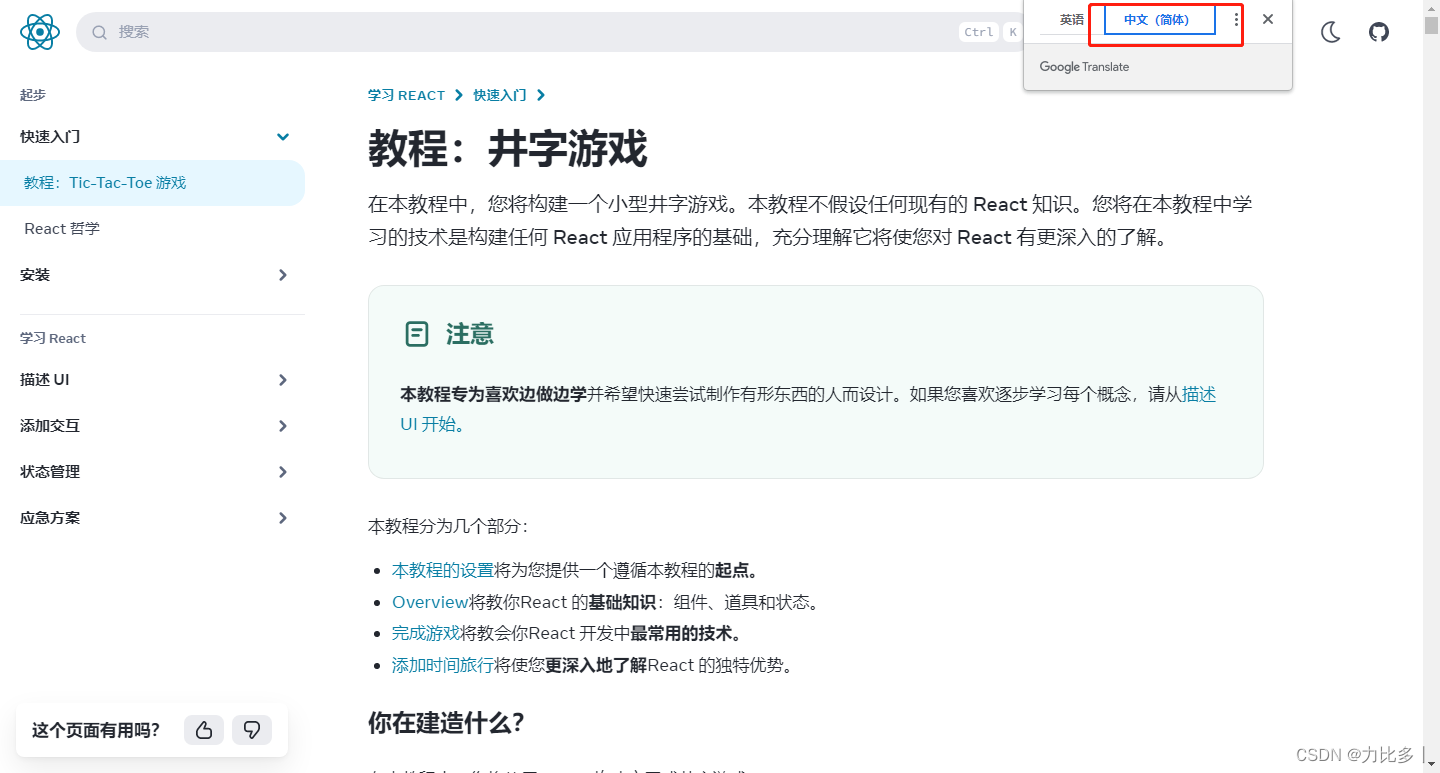Expand the 描述 UI section chevron
The width and height of the screenshot is (1440, 773).
(283, 380)
